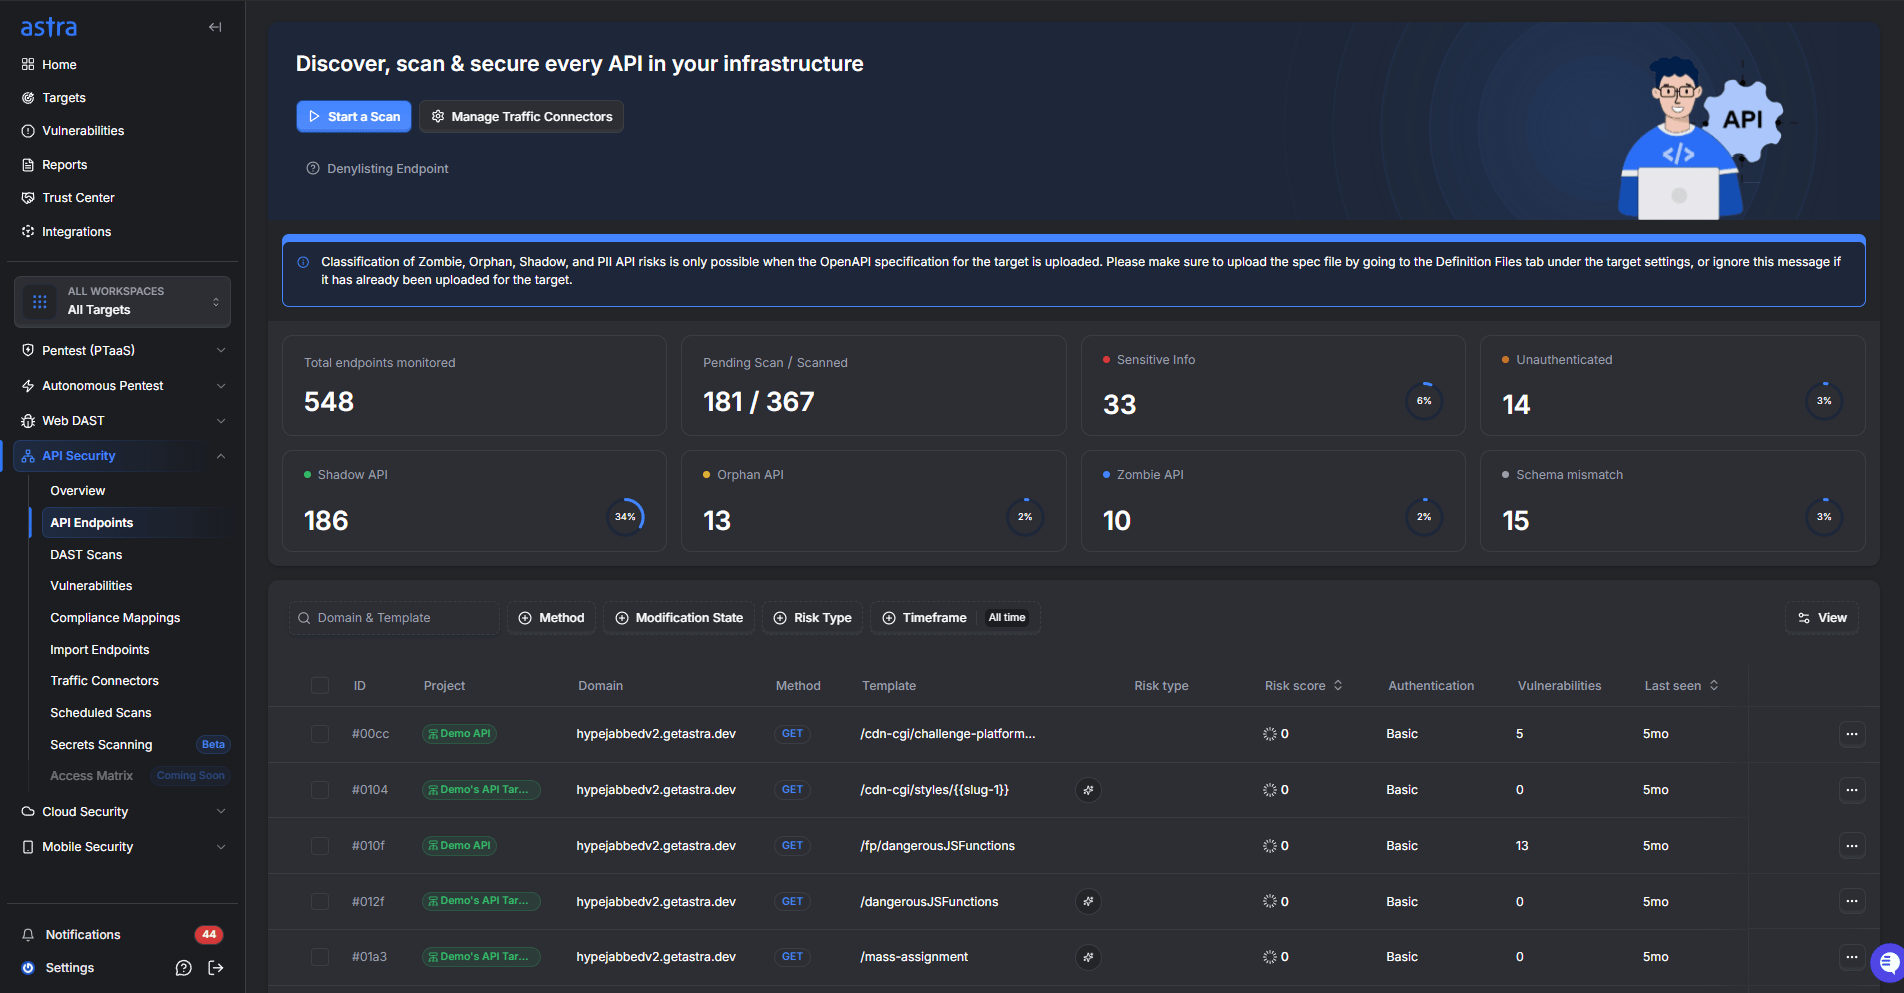The width and height of the screenshot is (1904, 993).
Task: Click the Integrations icon in sidebar
Action: pyautogui.click(x=28, y=232)
